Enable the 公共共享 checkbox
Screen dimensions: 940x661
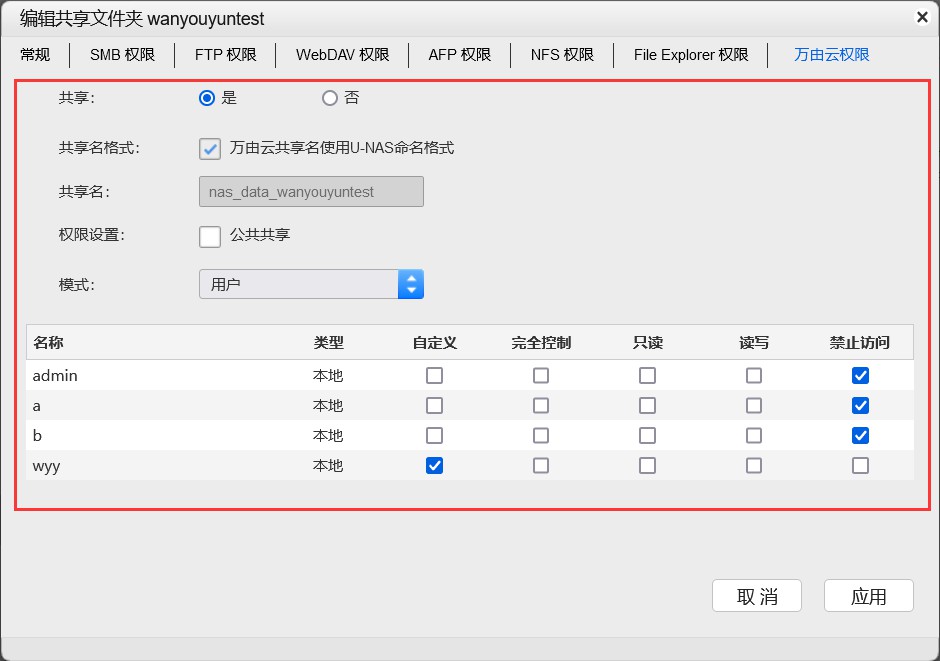click(x=209, y=237)
